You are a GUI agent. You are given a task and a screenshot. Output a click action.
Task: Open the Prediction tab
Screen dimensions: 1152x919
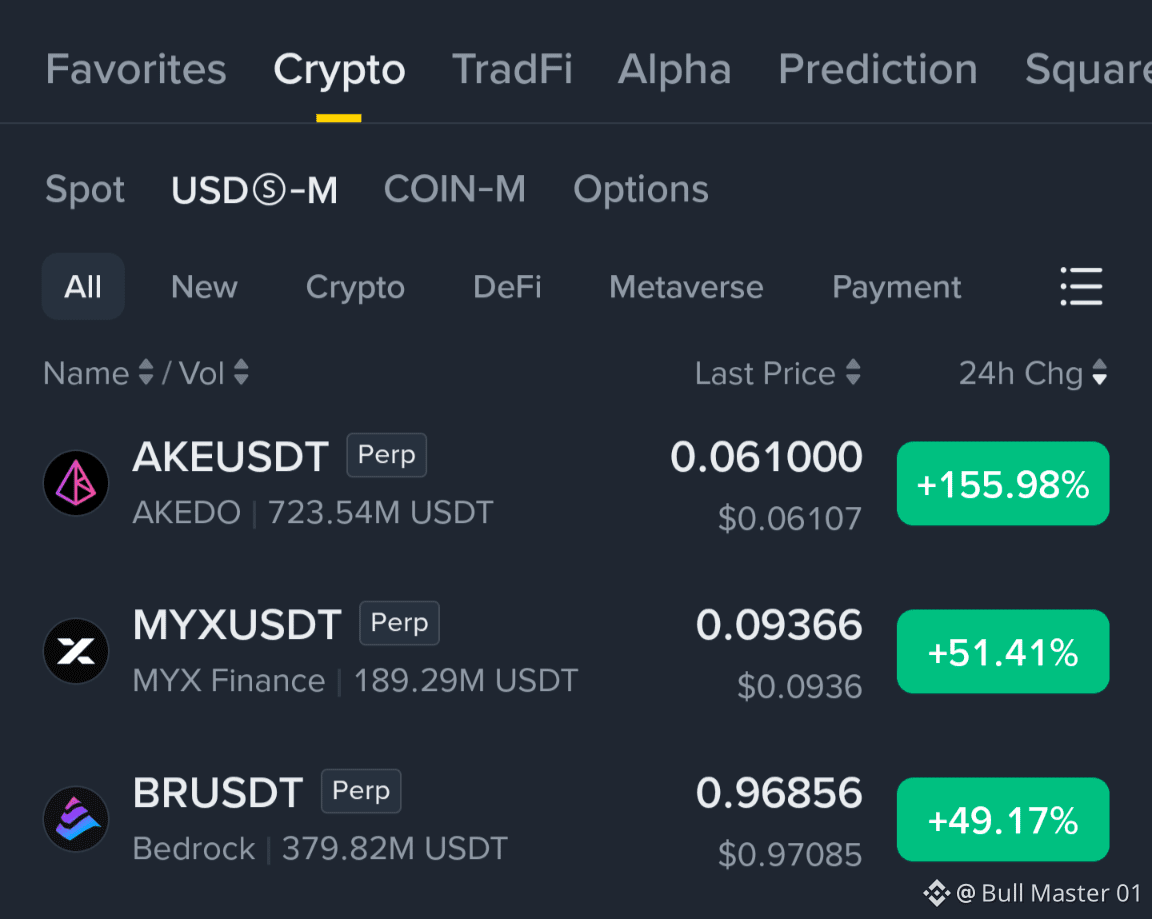878,70
